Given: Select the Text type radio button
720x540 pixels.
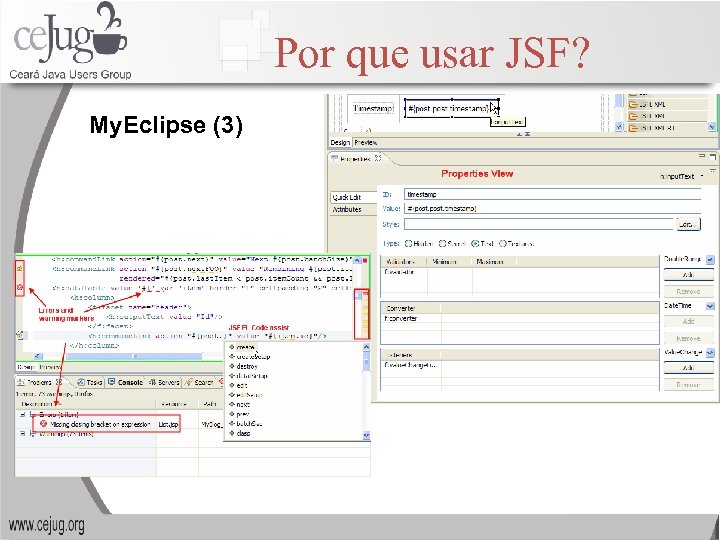Looking at the screenshot, I should [x=475, y=243].
